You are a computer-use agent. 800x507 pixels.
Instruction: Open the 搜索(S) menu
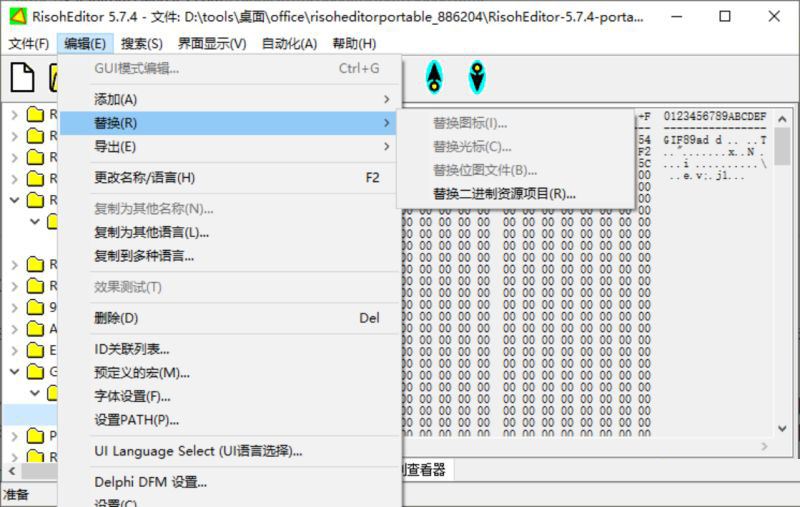point(141,43)
